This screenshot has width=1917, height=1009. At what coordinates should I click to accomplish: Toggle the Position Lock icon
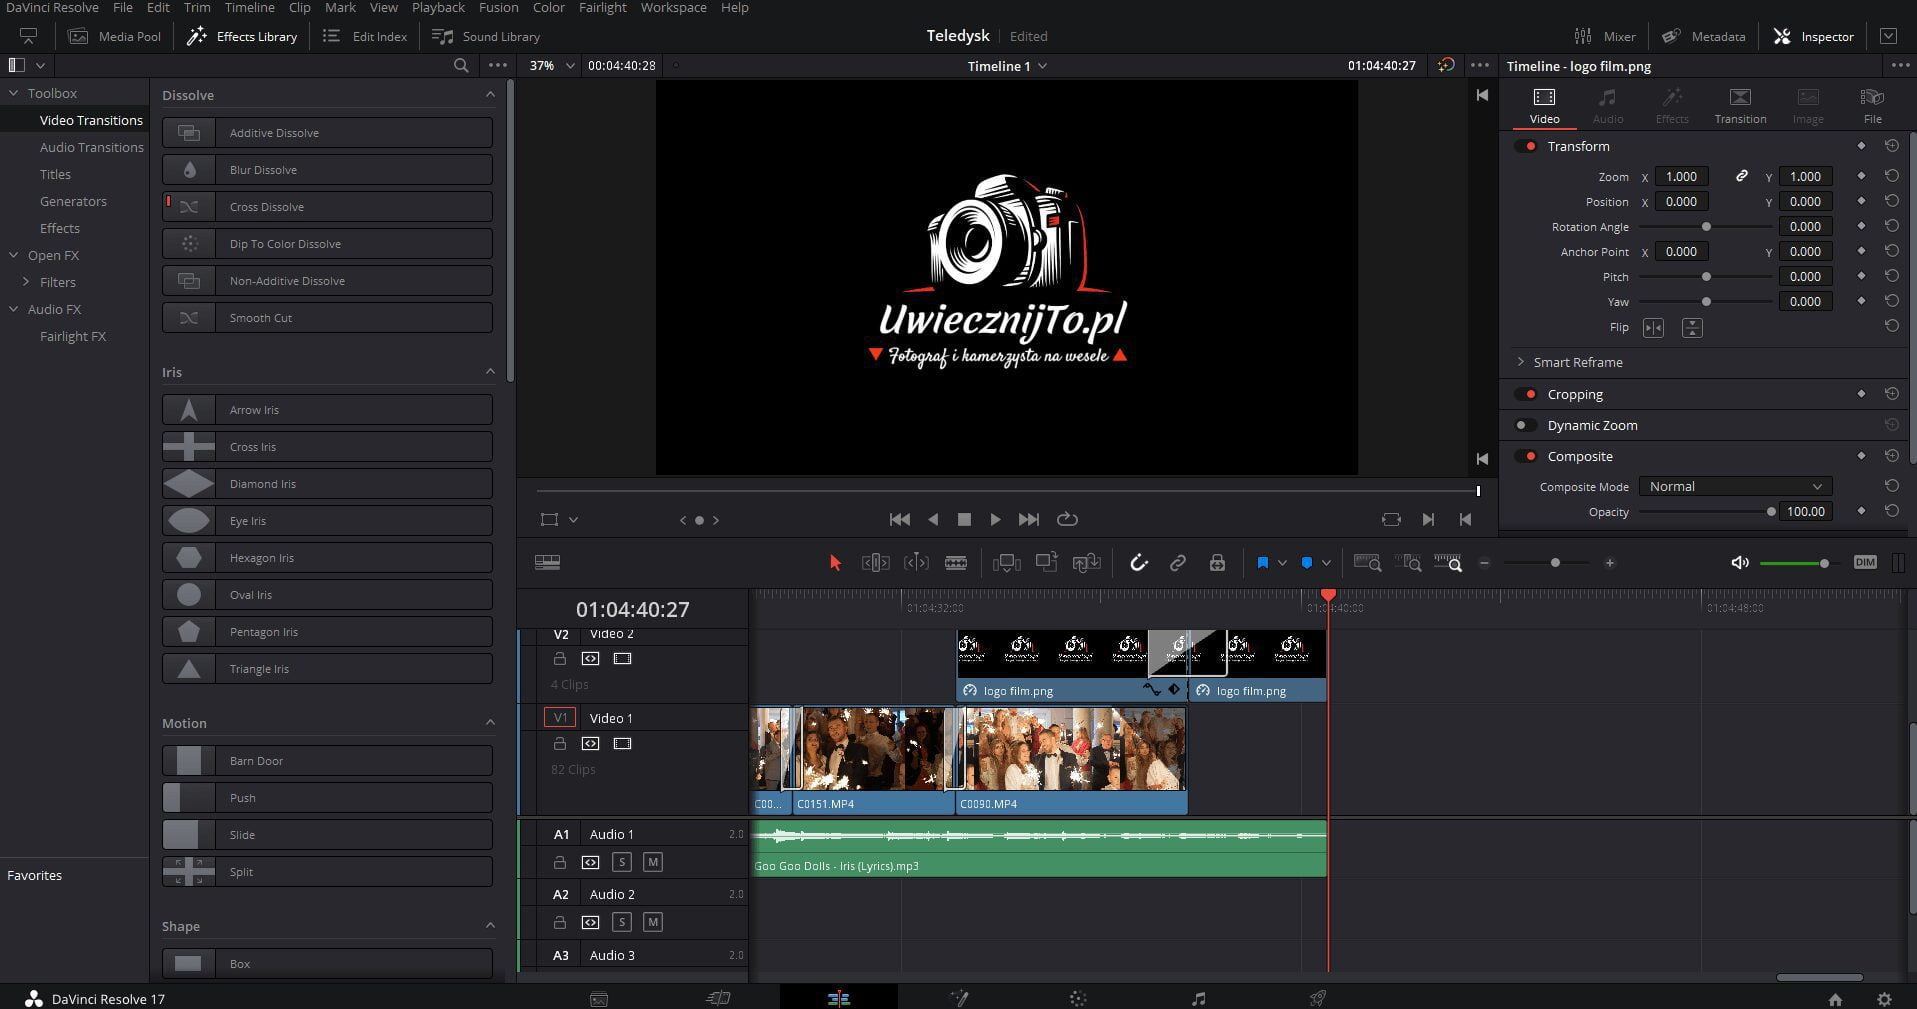[x=1217, y=563]
